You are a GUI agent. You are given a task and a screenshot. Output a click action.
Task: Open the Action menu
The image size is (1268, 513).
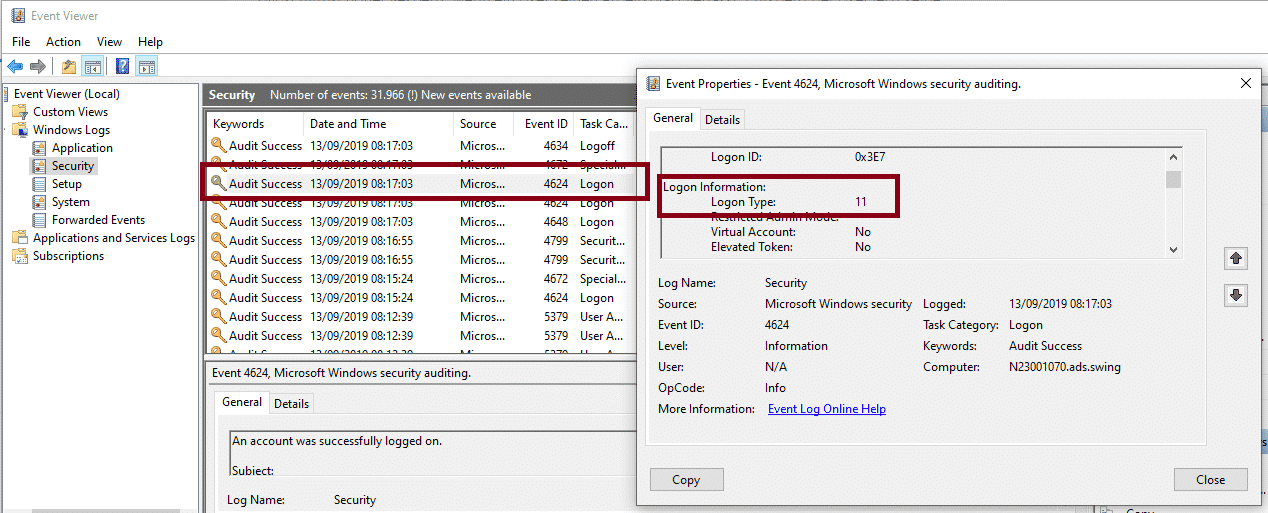63,42
